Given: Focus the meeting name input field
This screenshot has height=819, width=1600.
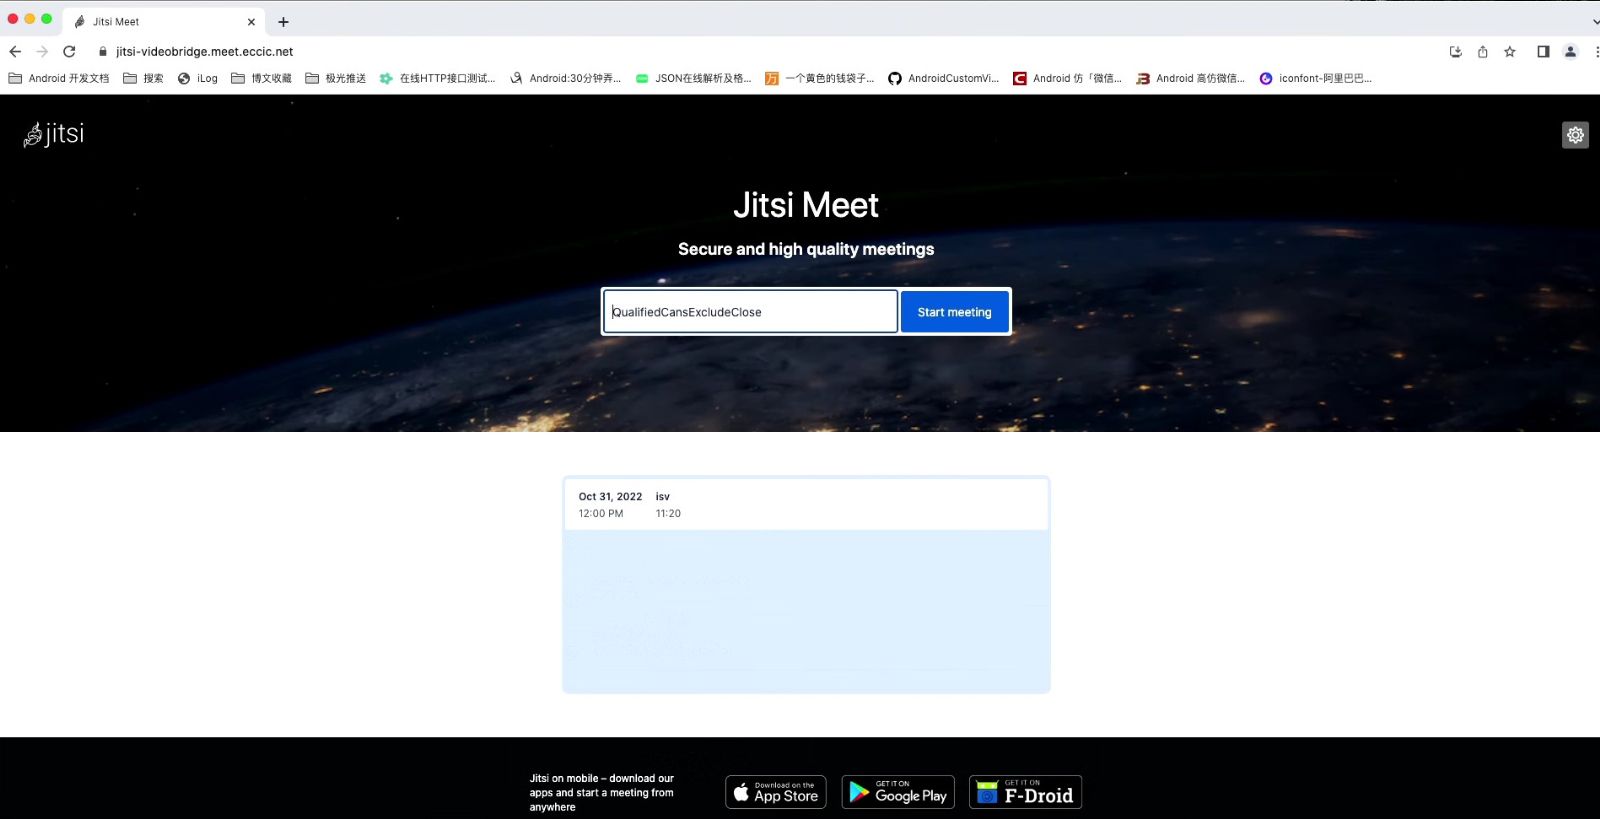Looking at the screenshot, I should 750,312.
